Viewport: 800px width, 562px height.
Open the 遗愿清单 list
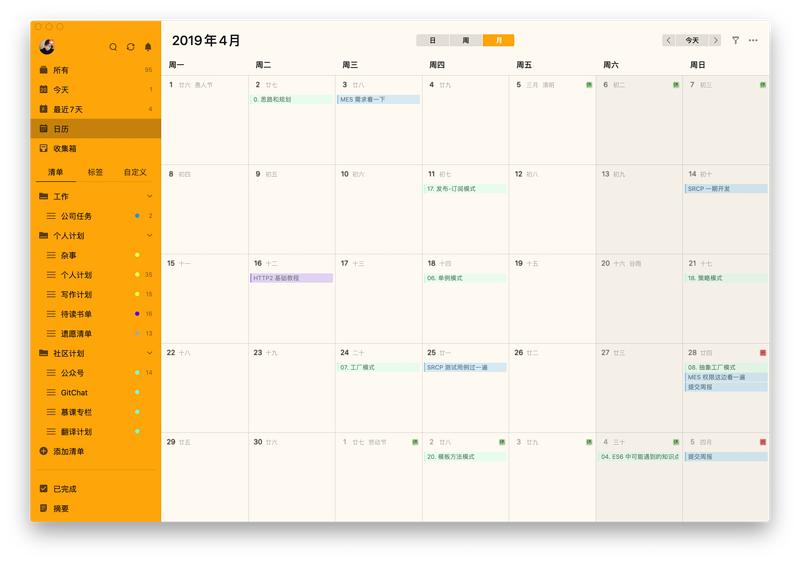(x=96, y=334)
